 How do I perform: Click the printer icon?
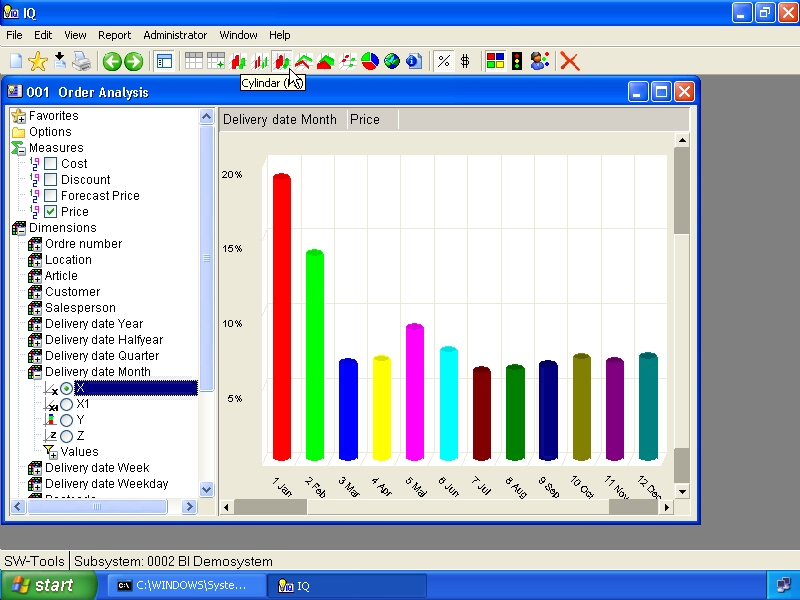(81, 62)
